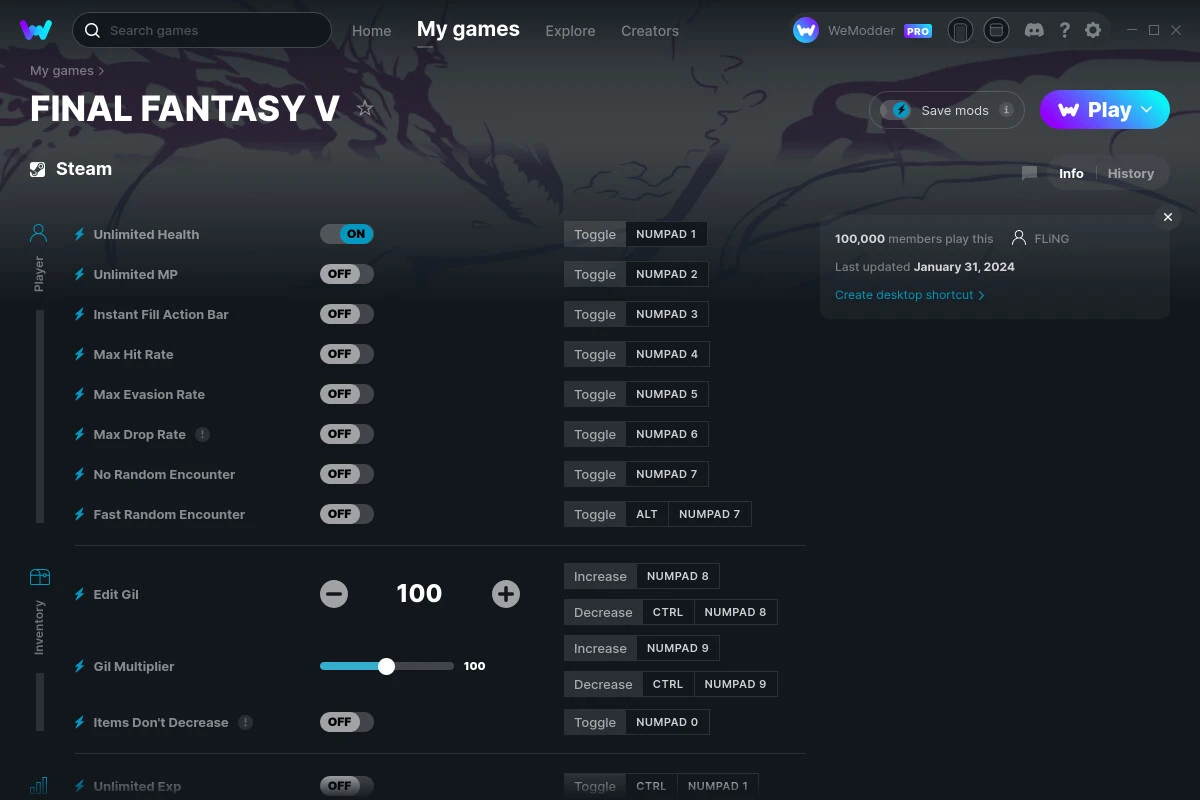
Task: Switch to the History tab
Action: click(x=1131, y=173)
